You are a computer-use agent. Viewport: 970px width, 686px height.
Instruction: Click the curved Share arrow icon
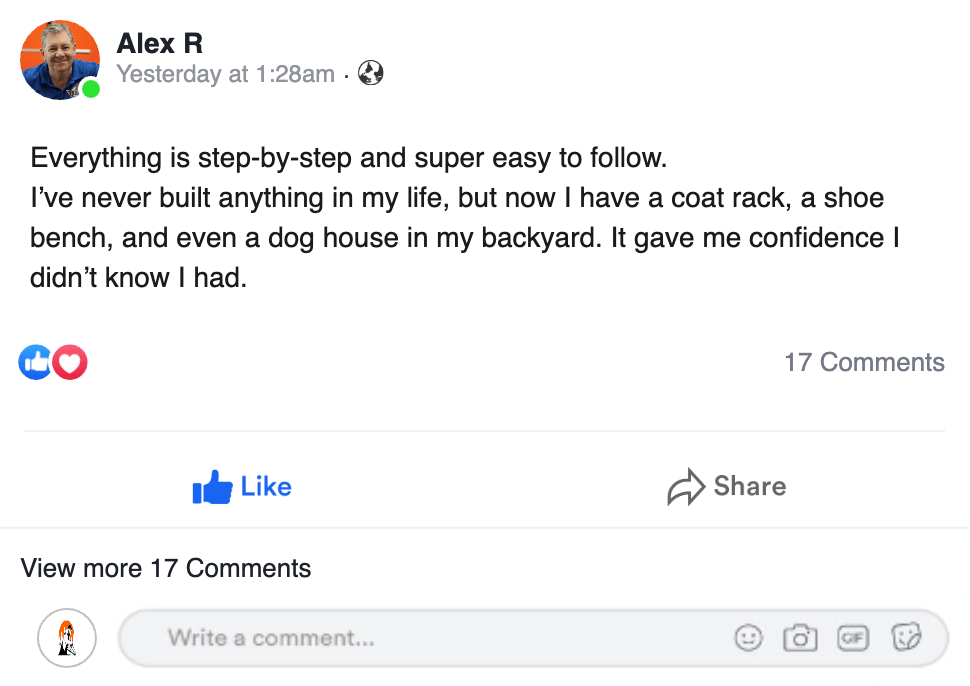pos(686,488)
